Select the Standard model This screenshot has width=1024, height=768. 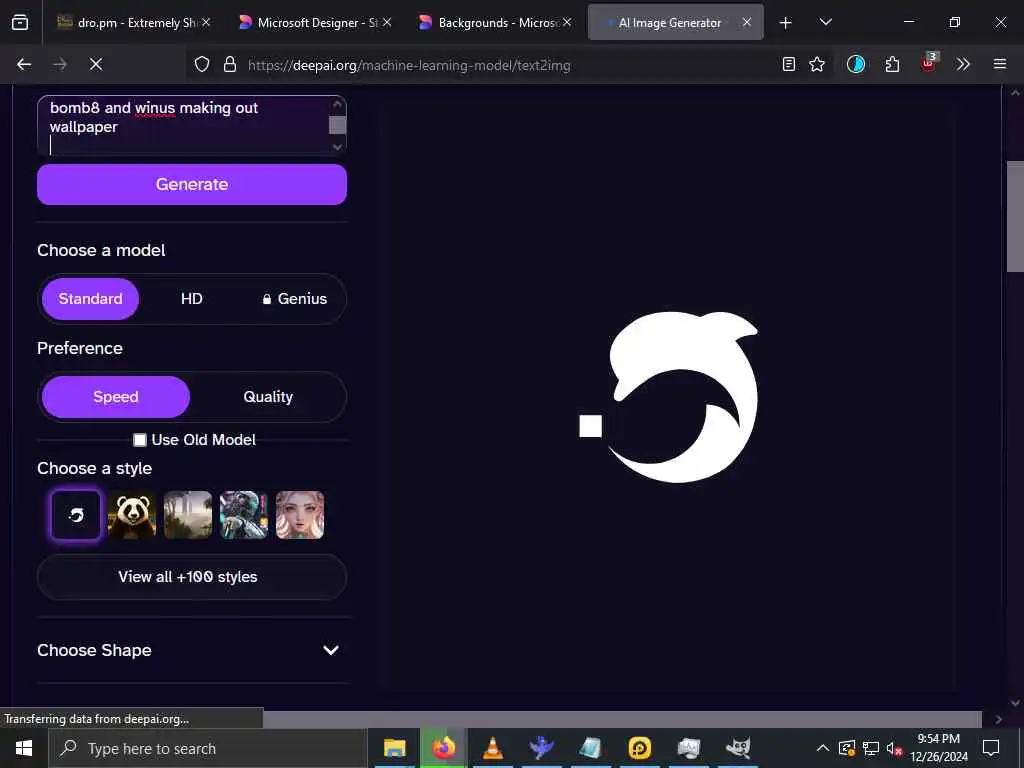point(90,299)
